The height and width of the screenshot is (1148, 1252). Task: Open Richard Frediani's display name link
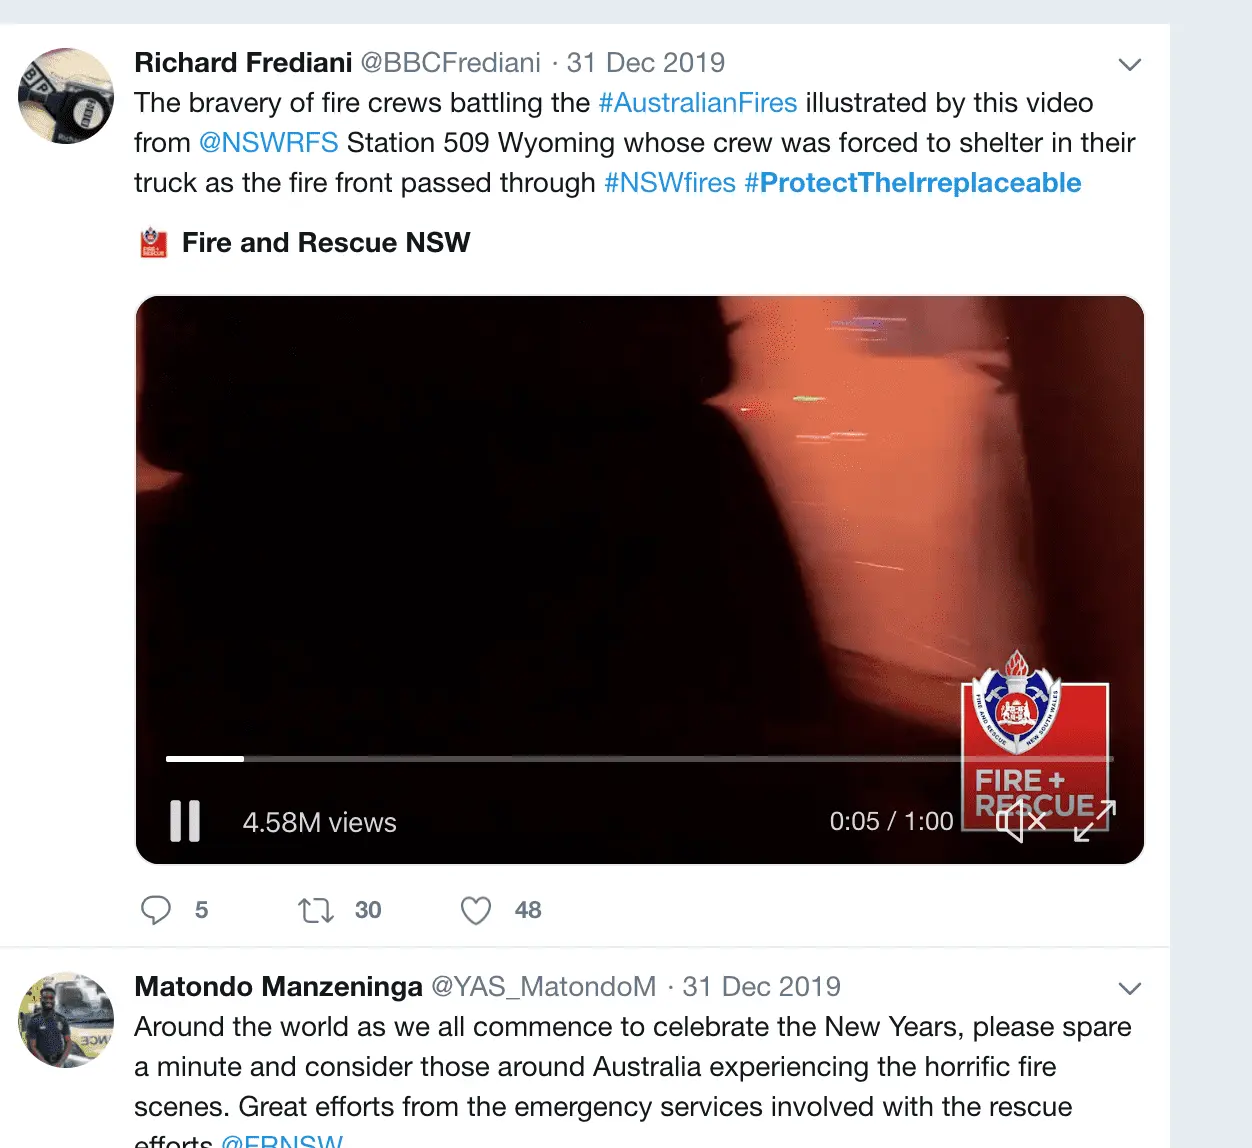pos(243,63)
